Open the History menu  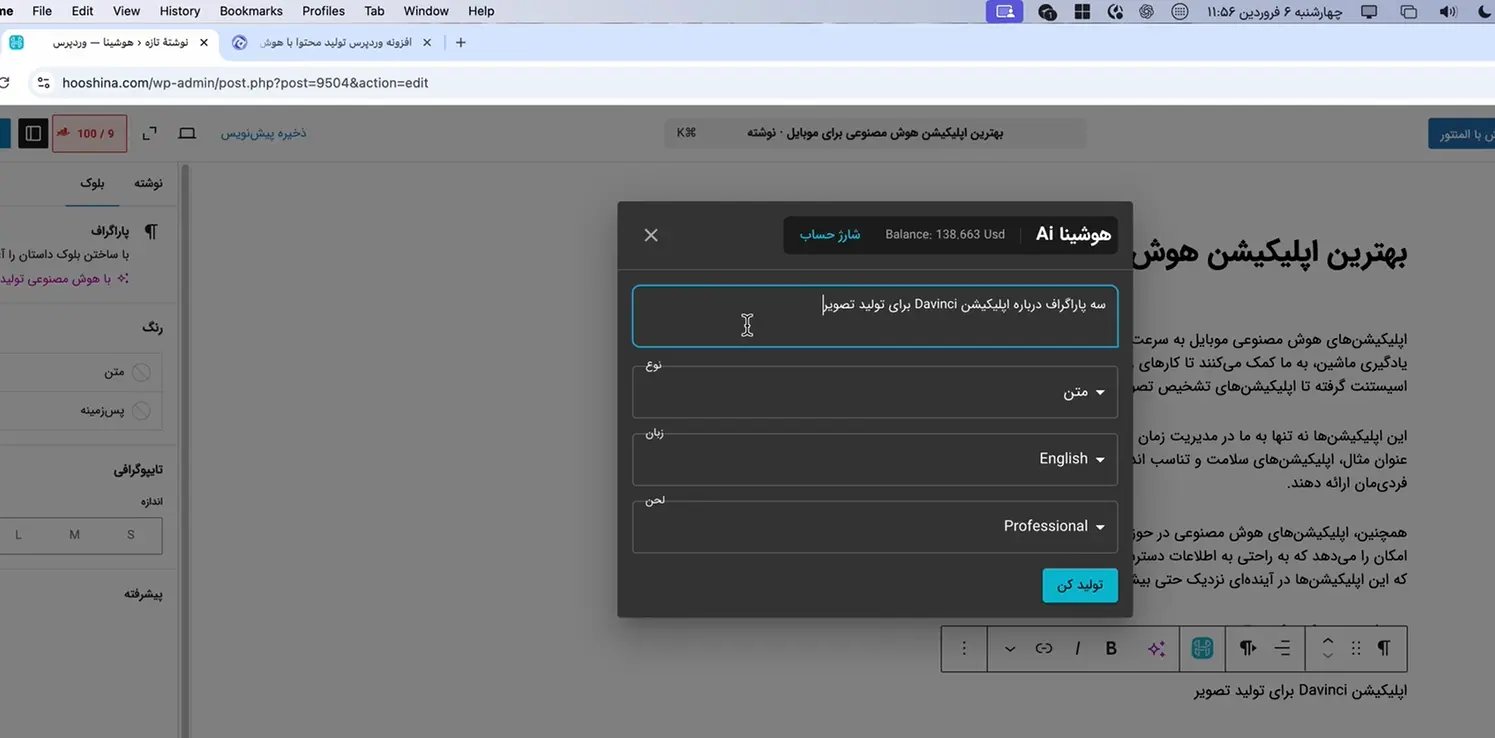pos(180,11)
